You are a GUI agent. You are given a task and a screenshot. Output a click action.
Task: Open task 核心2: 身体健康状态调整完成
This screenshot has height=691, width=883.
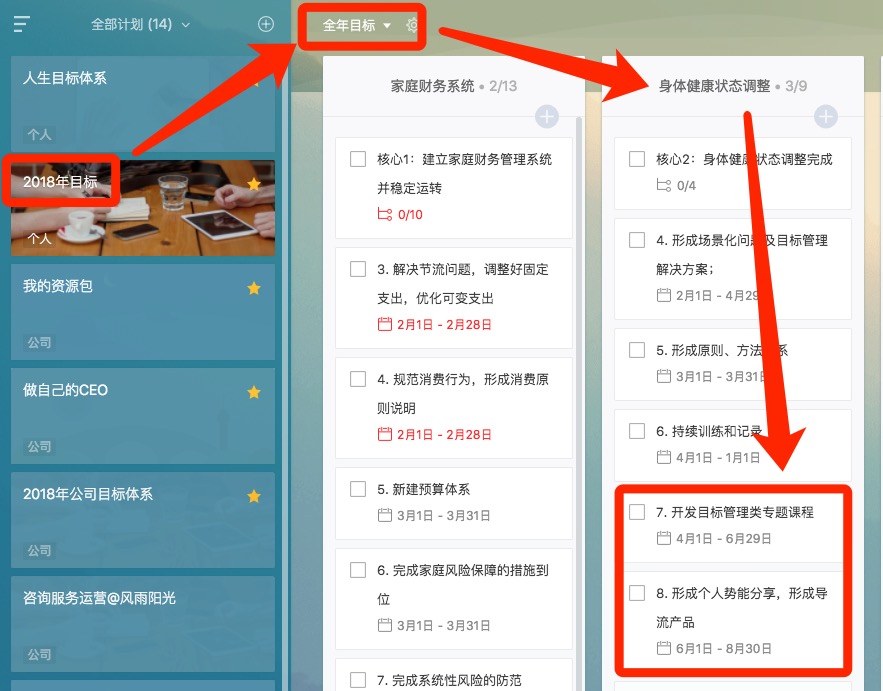pyautogui.click(x=733, y=173)
